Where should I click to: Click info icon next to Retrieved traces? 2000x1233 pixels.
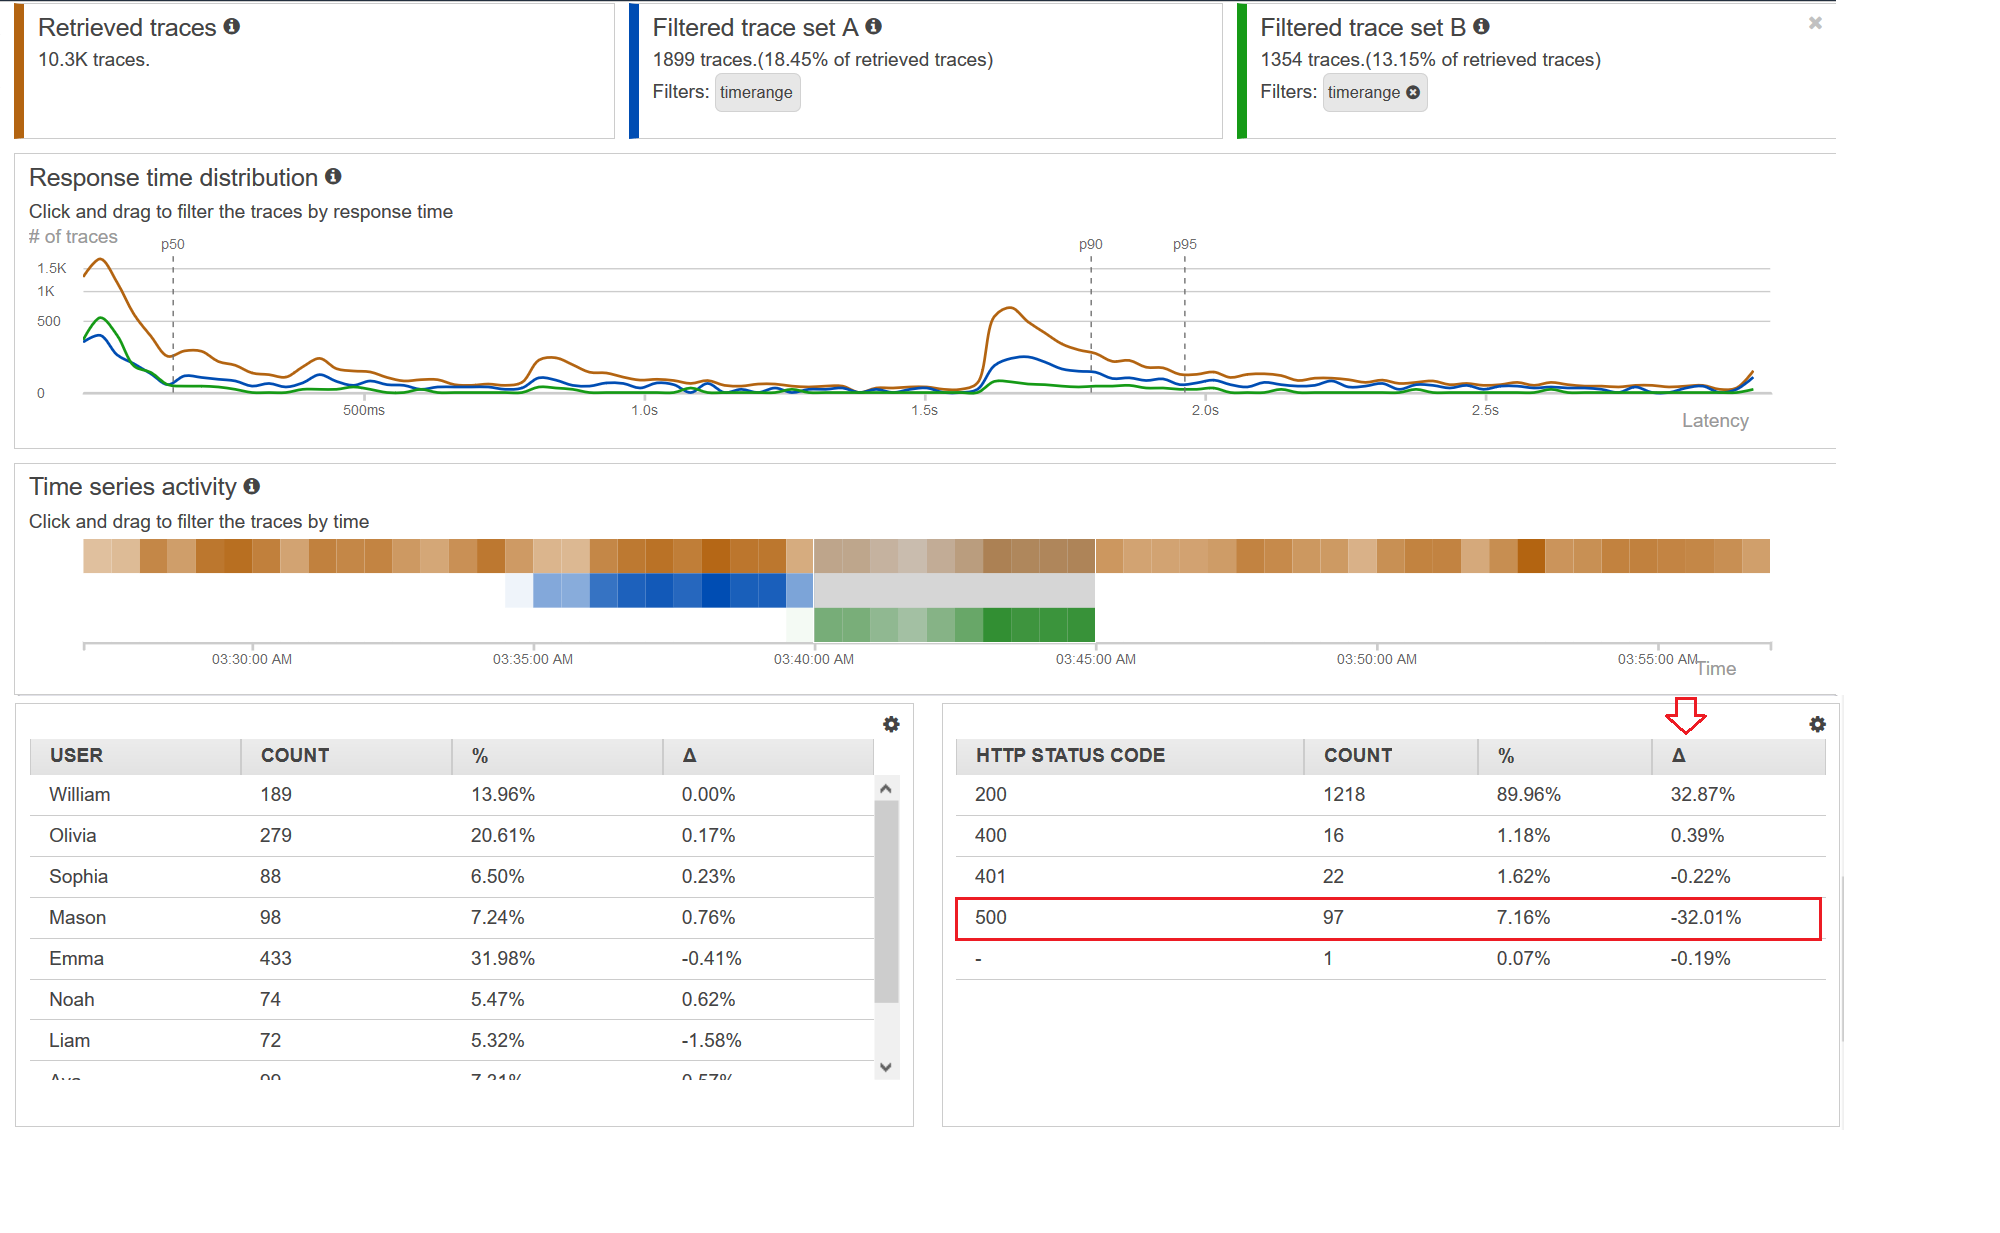232,27
